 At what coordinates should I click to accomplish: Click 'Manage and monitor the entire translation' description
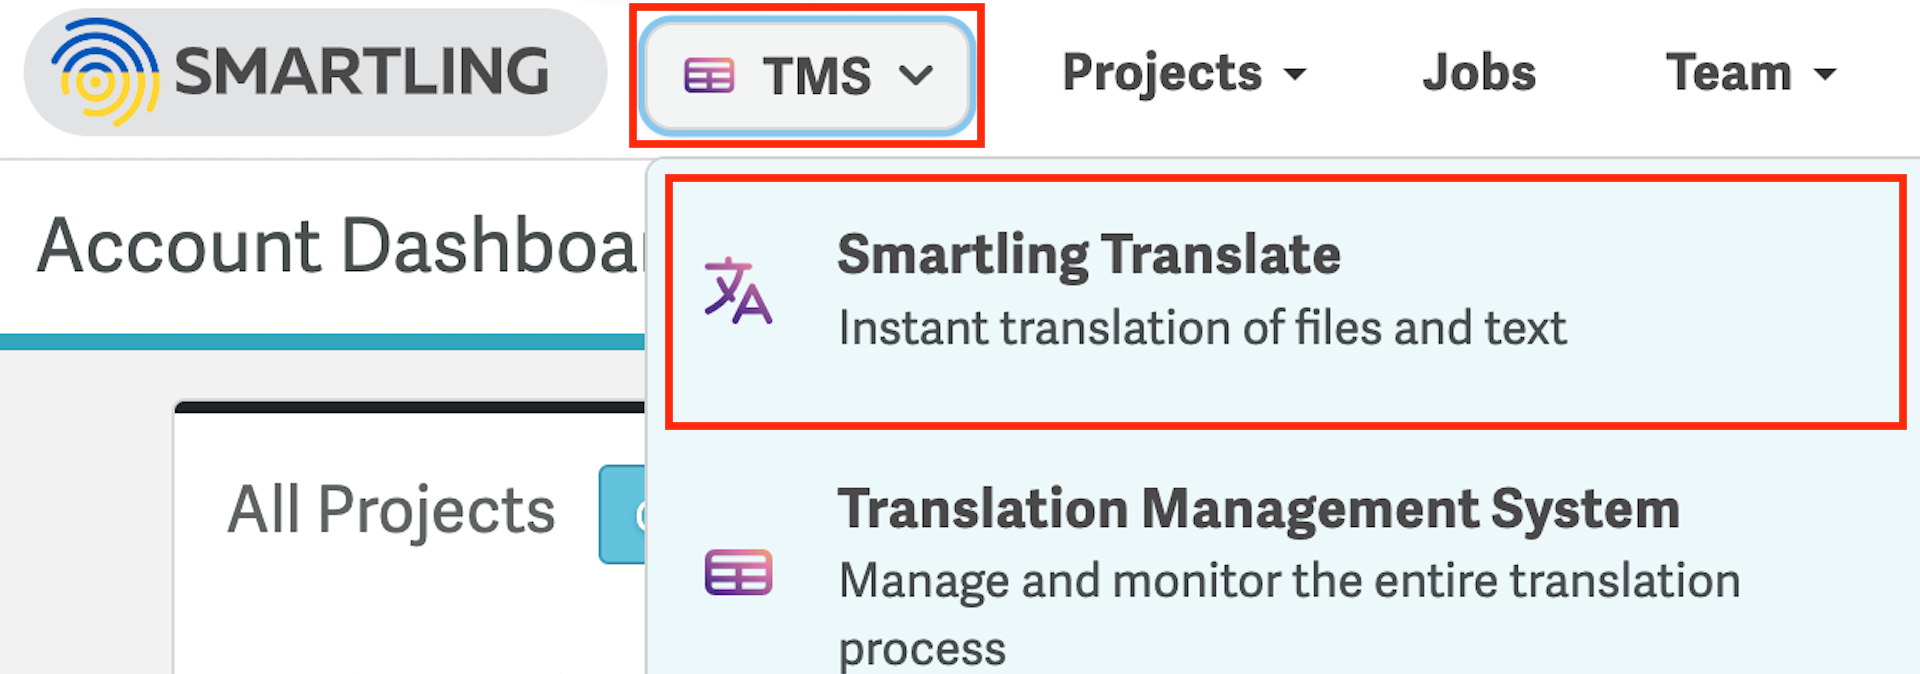pos(1289,581)
